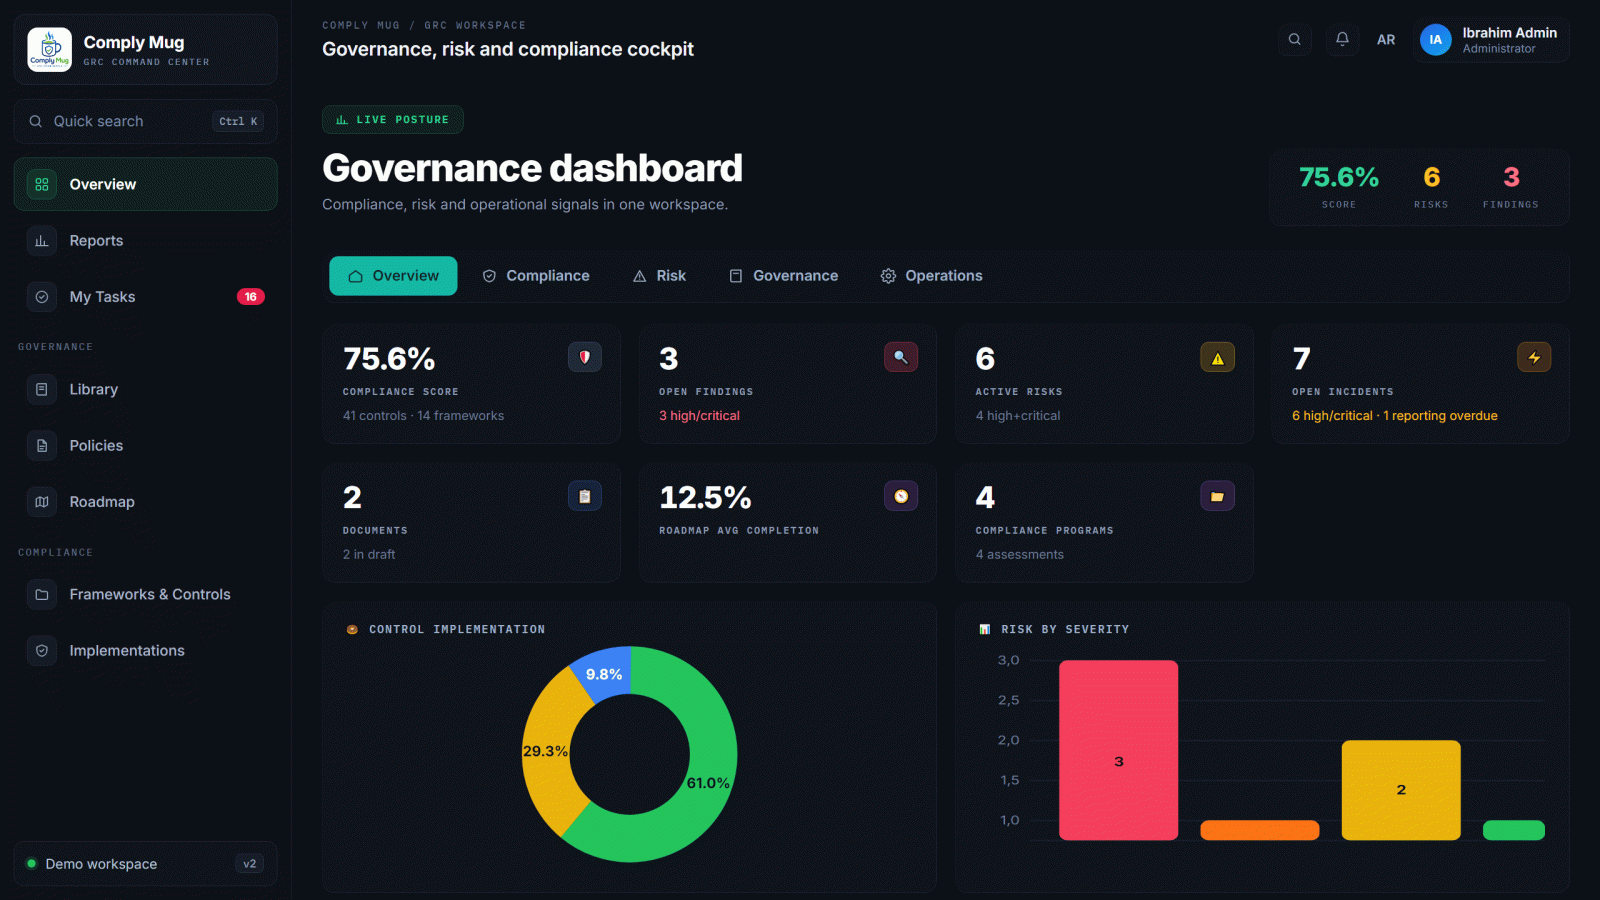Click the lightning icon on Open Incidents card

[x=1534, y=357]
